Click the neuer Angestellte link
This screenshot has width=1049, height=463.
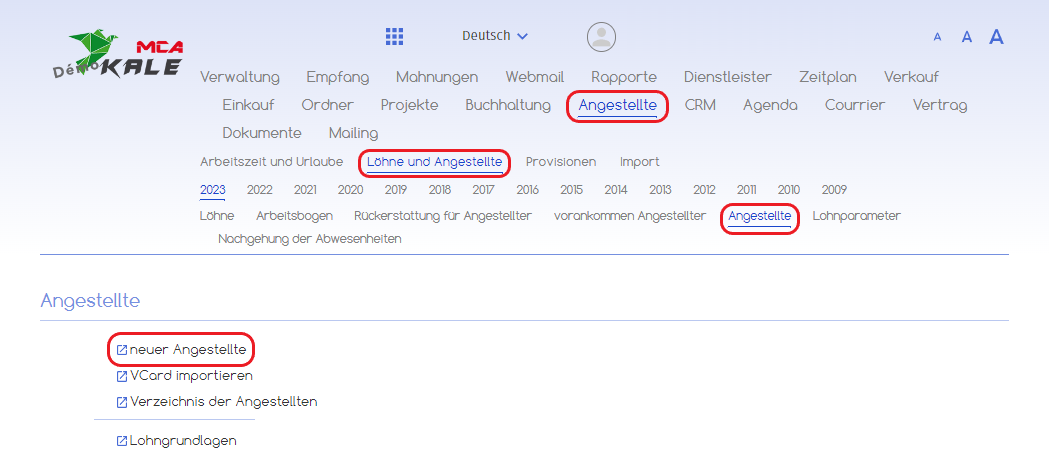pyautogui.click(x=188, y=350)
